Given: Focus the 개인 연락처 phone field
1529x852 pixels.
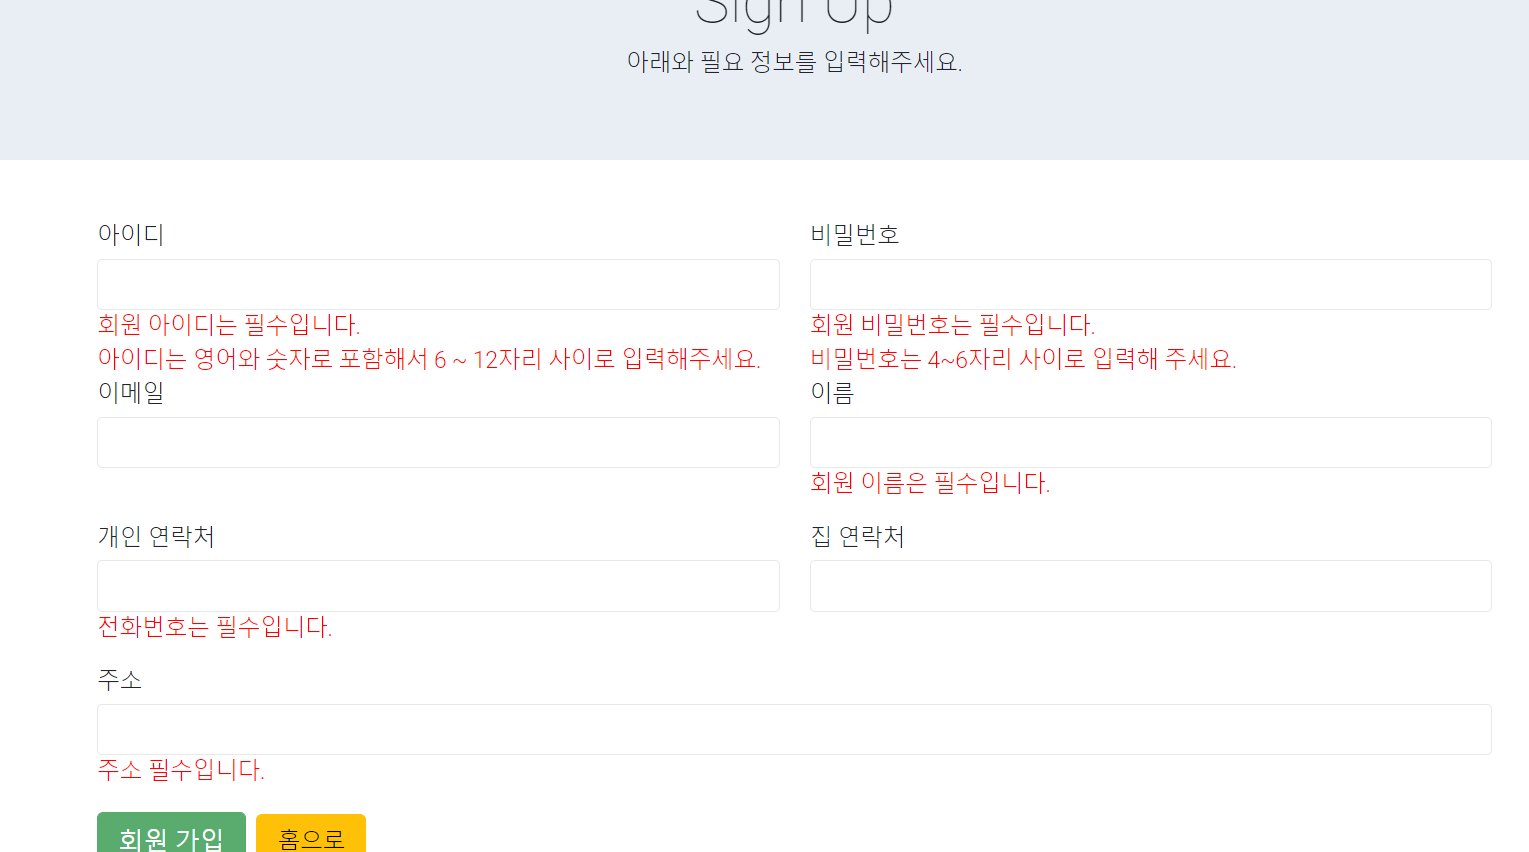Looking at the screenshot, I should coord(437,586).
